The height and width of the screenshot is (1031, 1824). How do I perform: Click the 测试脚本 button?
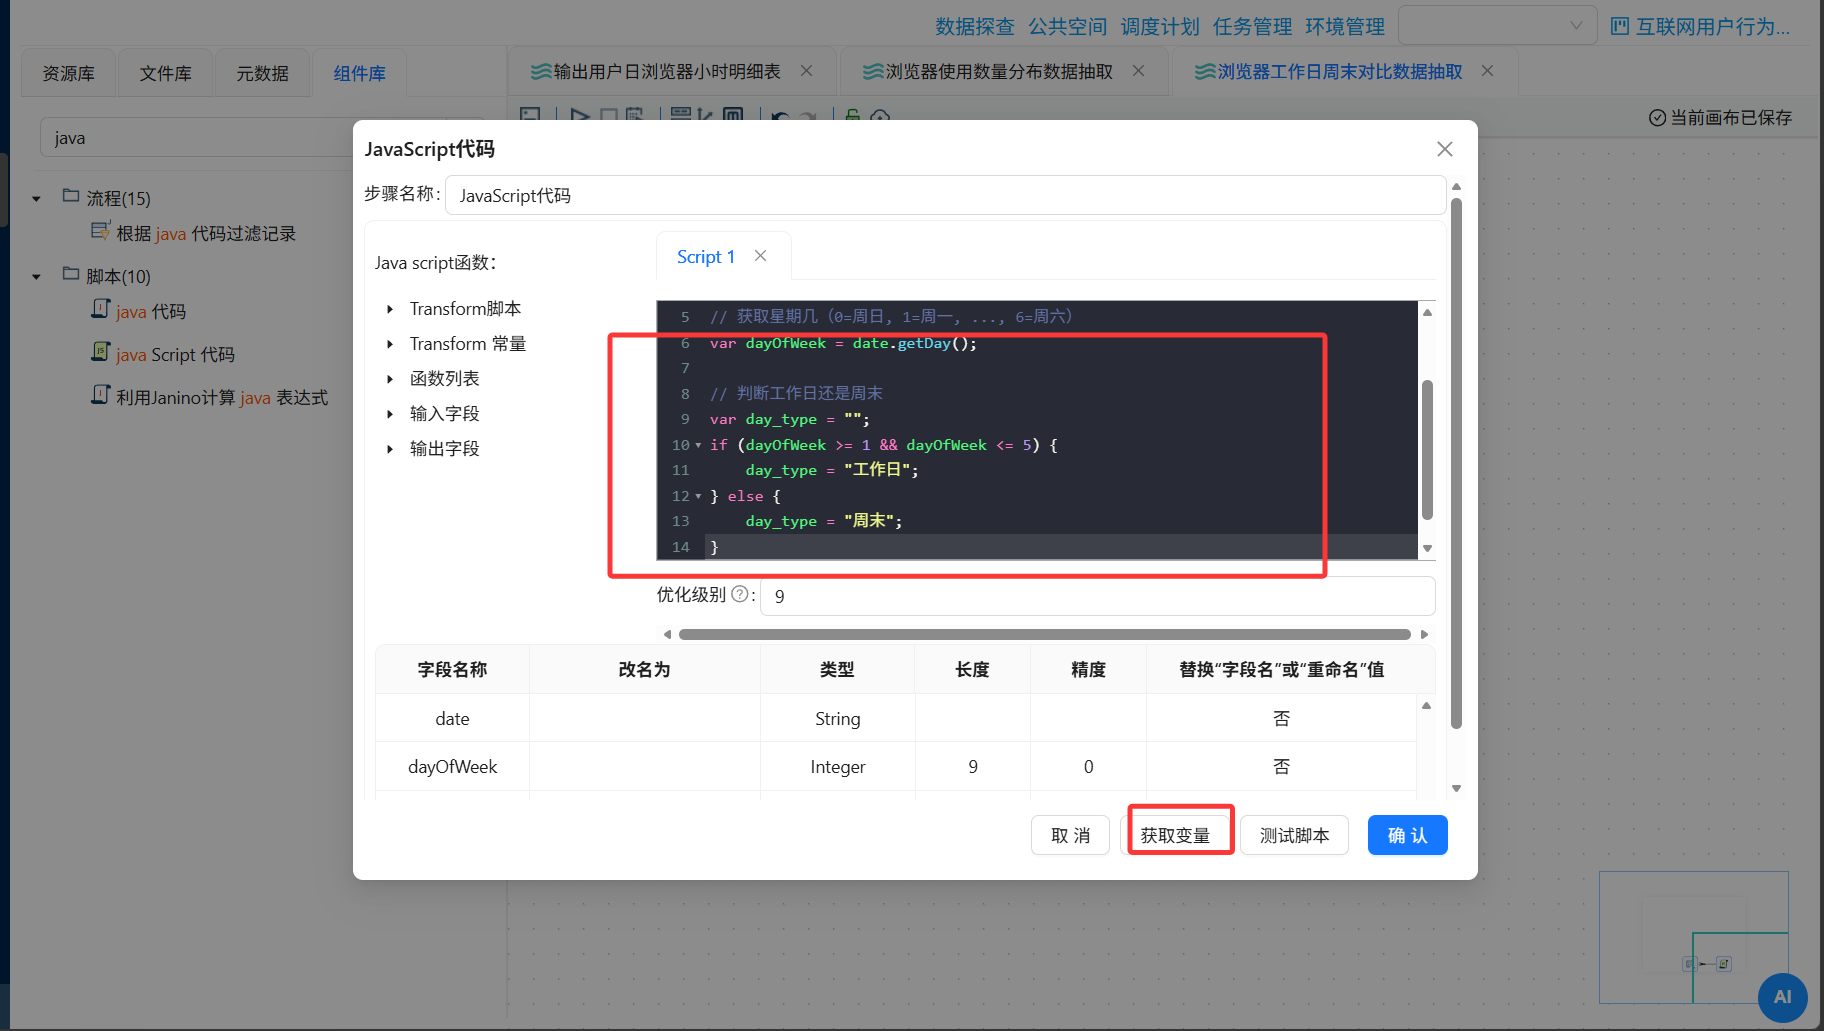tap(1294, 835)
